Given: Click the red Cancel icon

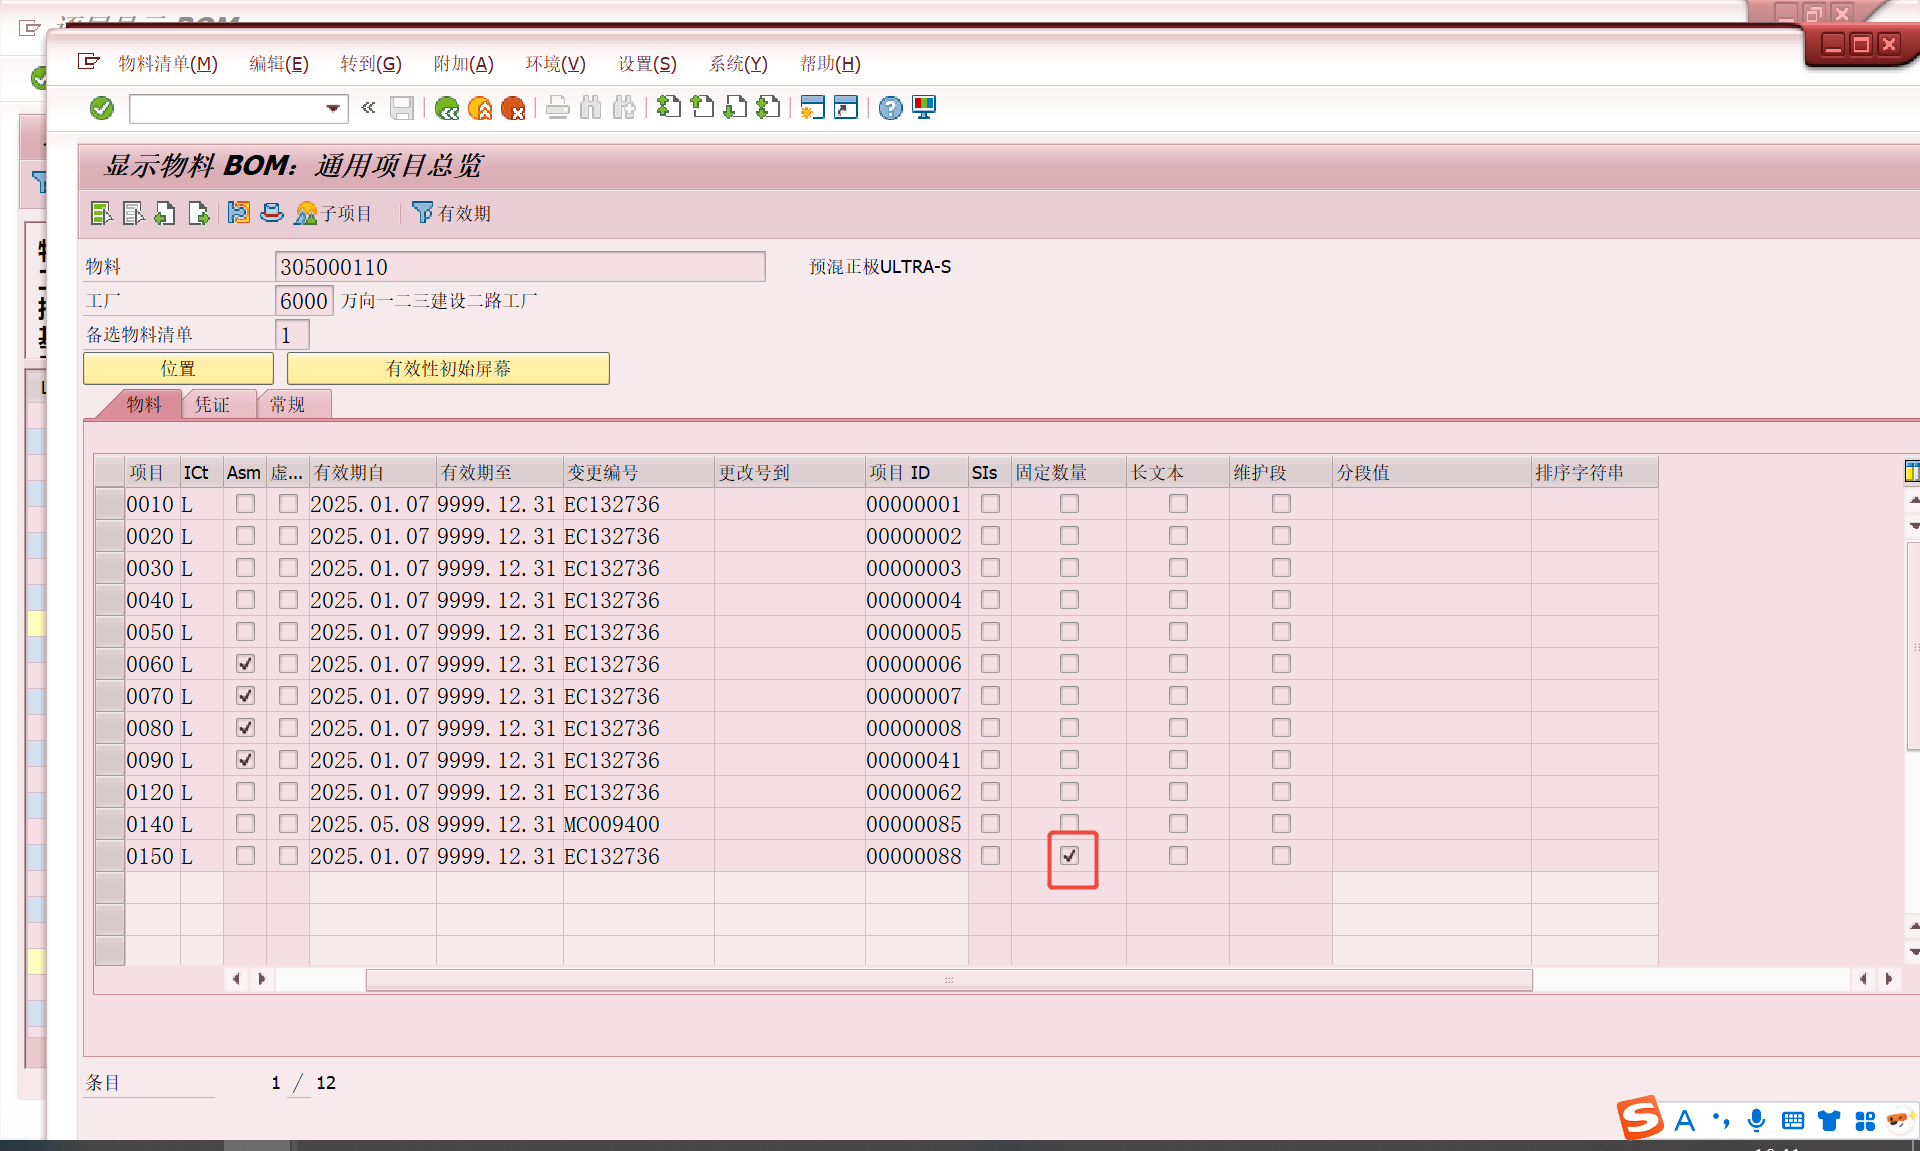Looking at the screenshot, I should click(513, 108).
